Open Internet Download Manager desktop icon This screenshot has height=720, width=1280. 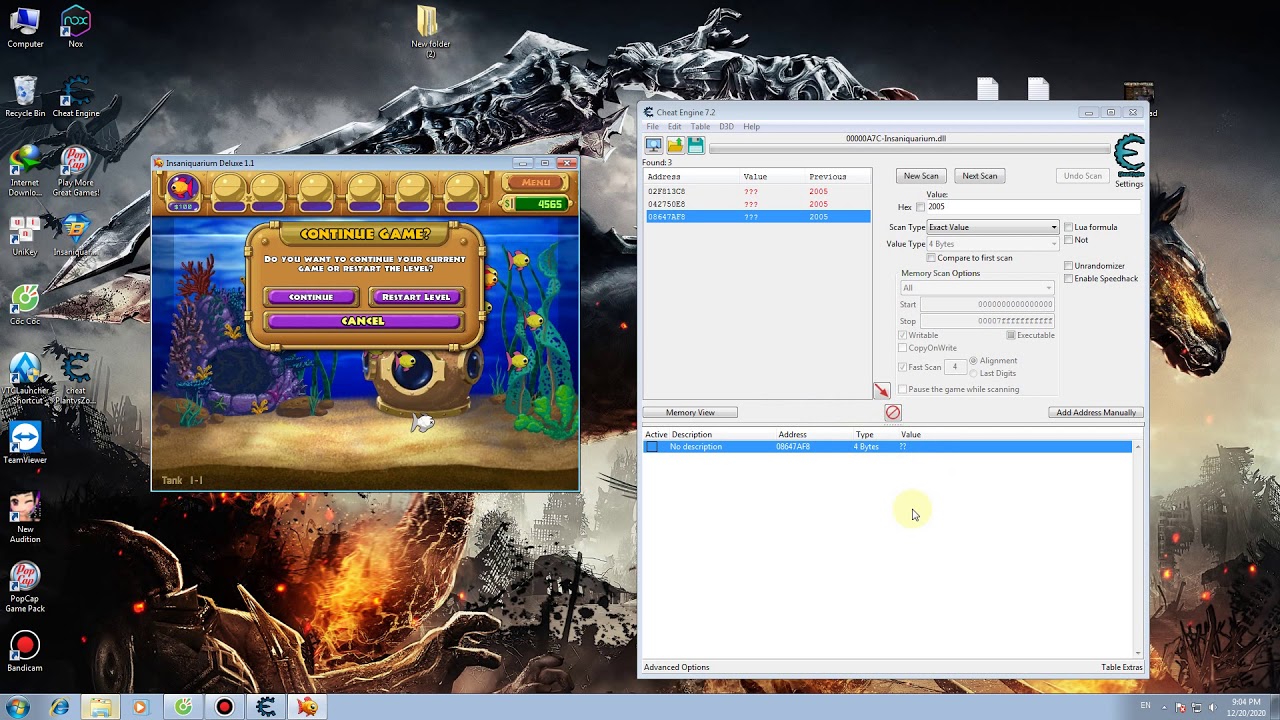25,170
